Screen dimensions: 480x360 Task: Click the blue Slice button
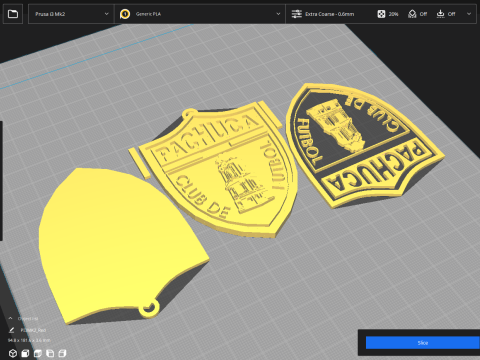(x=423, y=343)
